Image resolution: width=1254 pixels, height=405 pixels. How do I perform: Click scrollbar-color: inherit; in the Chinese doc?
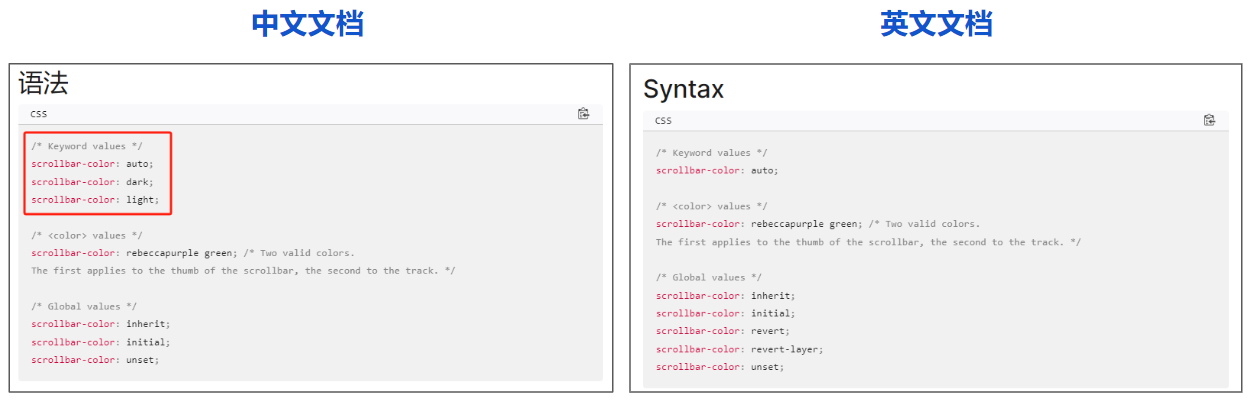point(100,324)
